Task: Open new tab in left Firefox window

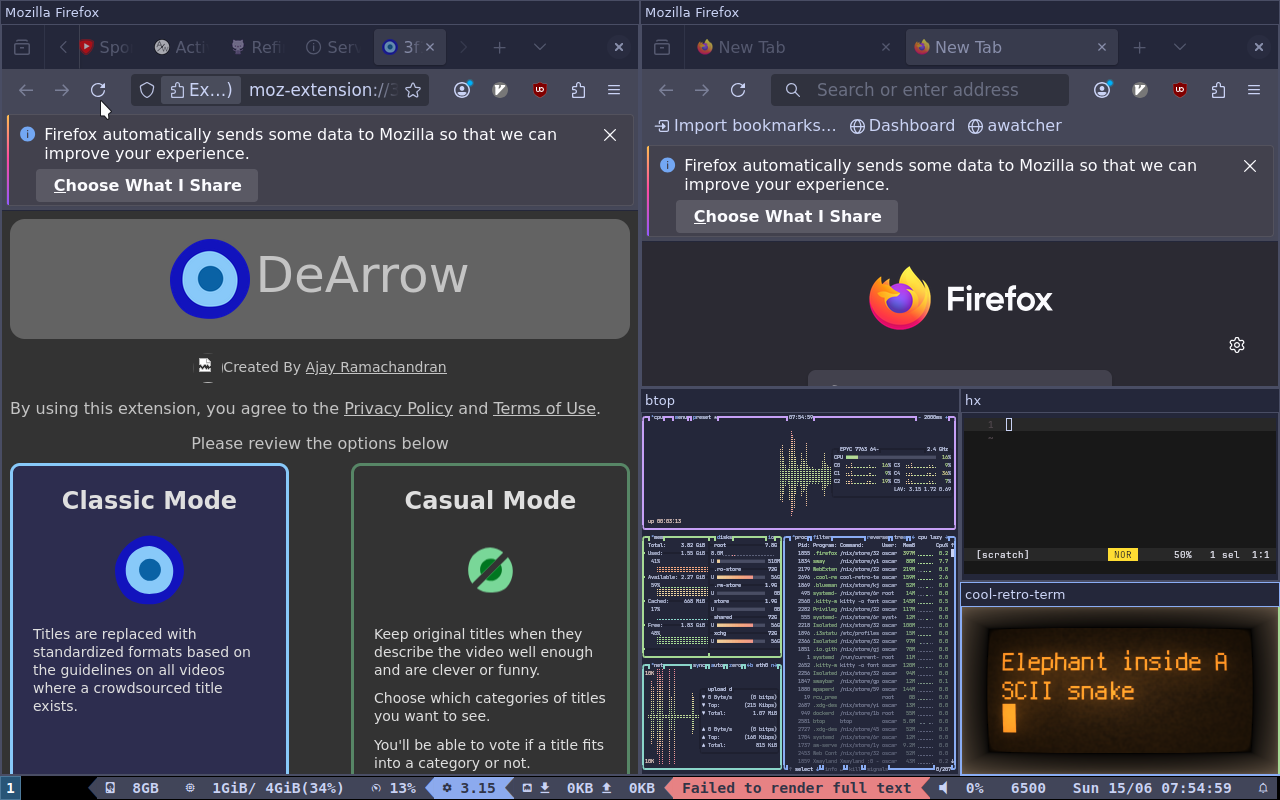Action: click(x=499, y=47)
